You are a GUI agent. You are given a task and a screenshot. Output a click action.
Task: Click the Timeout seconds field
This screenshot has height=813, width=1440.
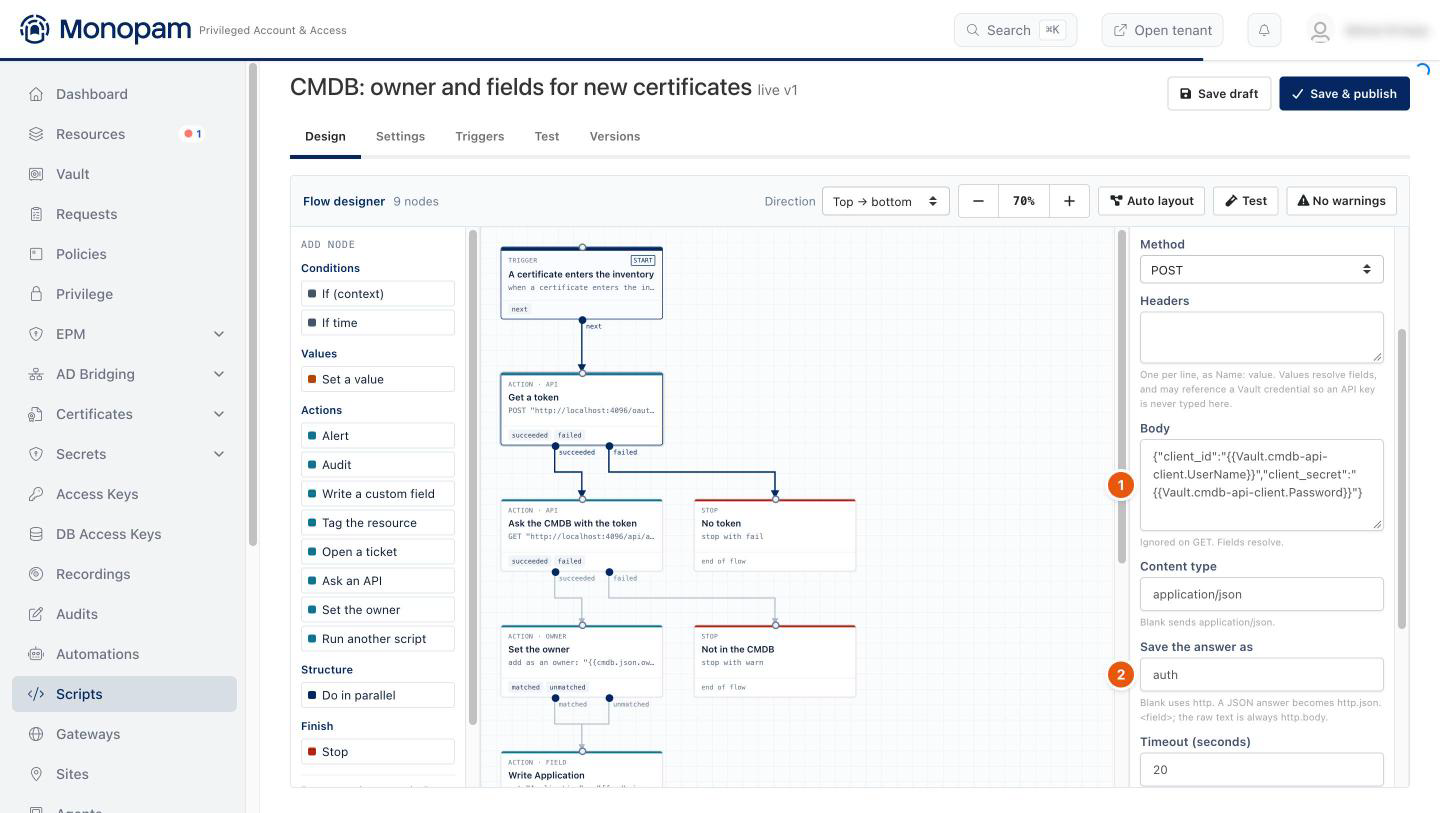pos(1261,770)
